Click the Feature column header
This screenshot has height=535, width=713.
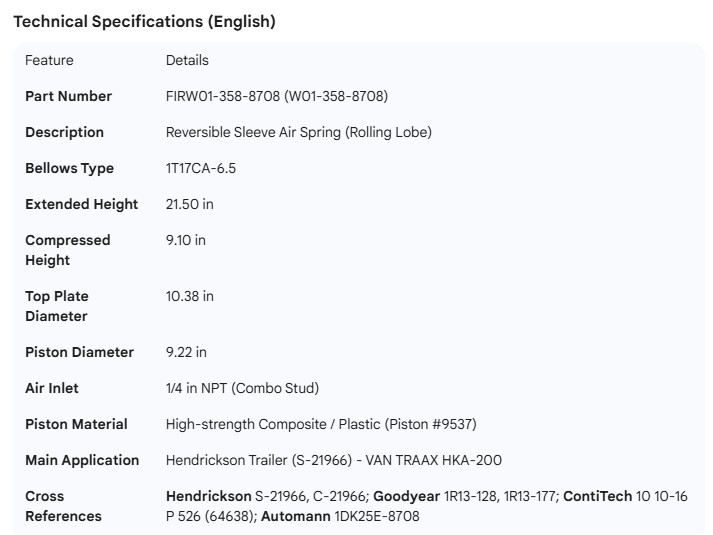[x=49, y=60]
